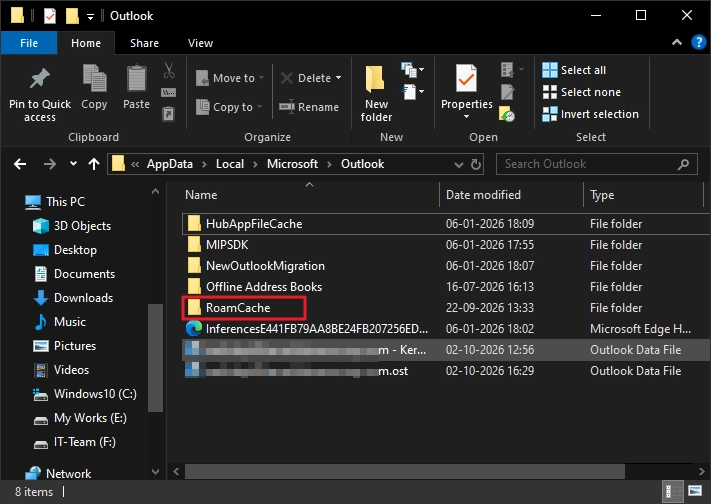Select the .ost Outlook Data File
Viewport: 711px width, 504px height.
446,371
